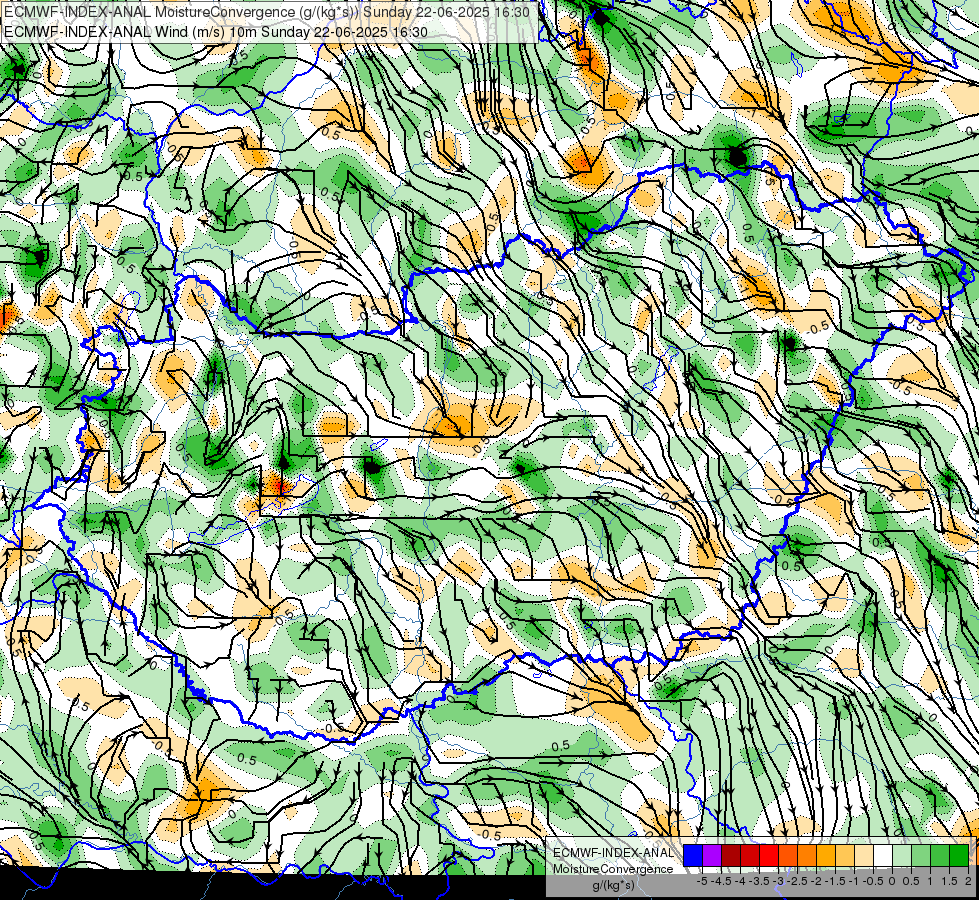Click the legend tick label -1.5
The image size is (979, 900).
tap(835, 881)
